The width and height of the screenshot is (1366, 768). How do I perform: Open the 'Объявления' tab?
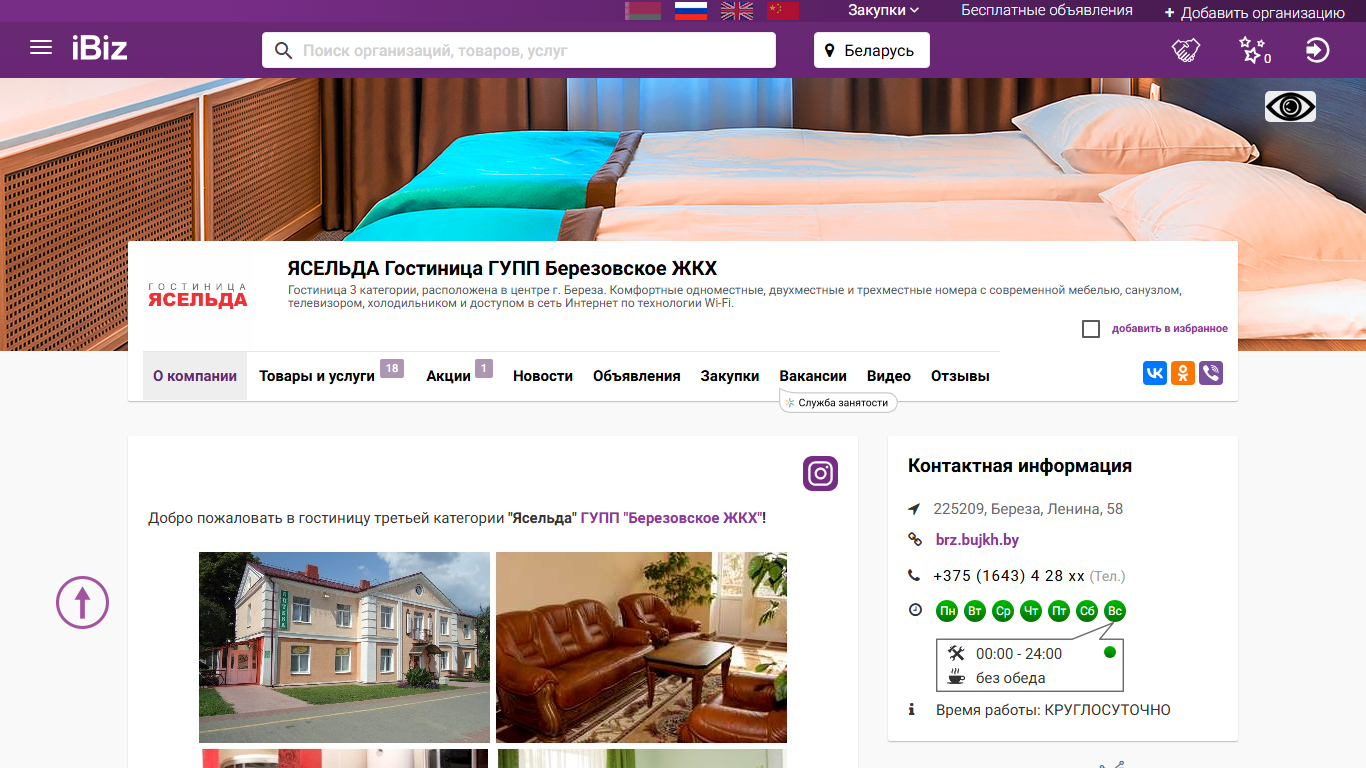pos(637,376)
